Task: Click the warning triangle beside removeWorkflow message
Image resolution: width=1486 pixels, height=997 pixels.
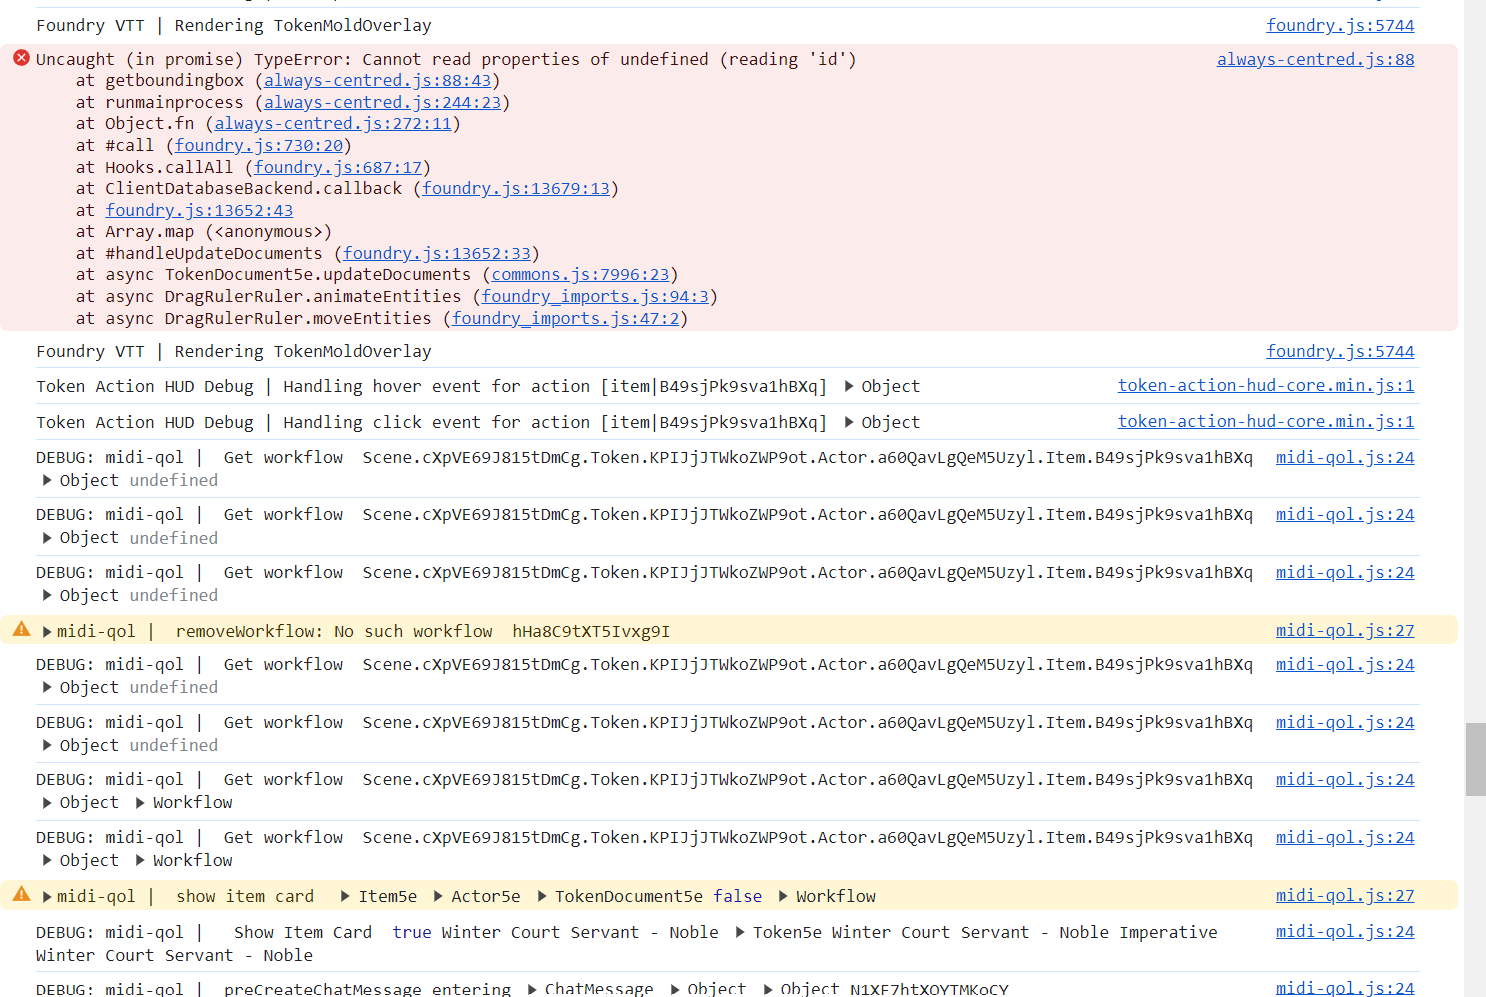Action: (x=20, y=629)
